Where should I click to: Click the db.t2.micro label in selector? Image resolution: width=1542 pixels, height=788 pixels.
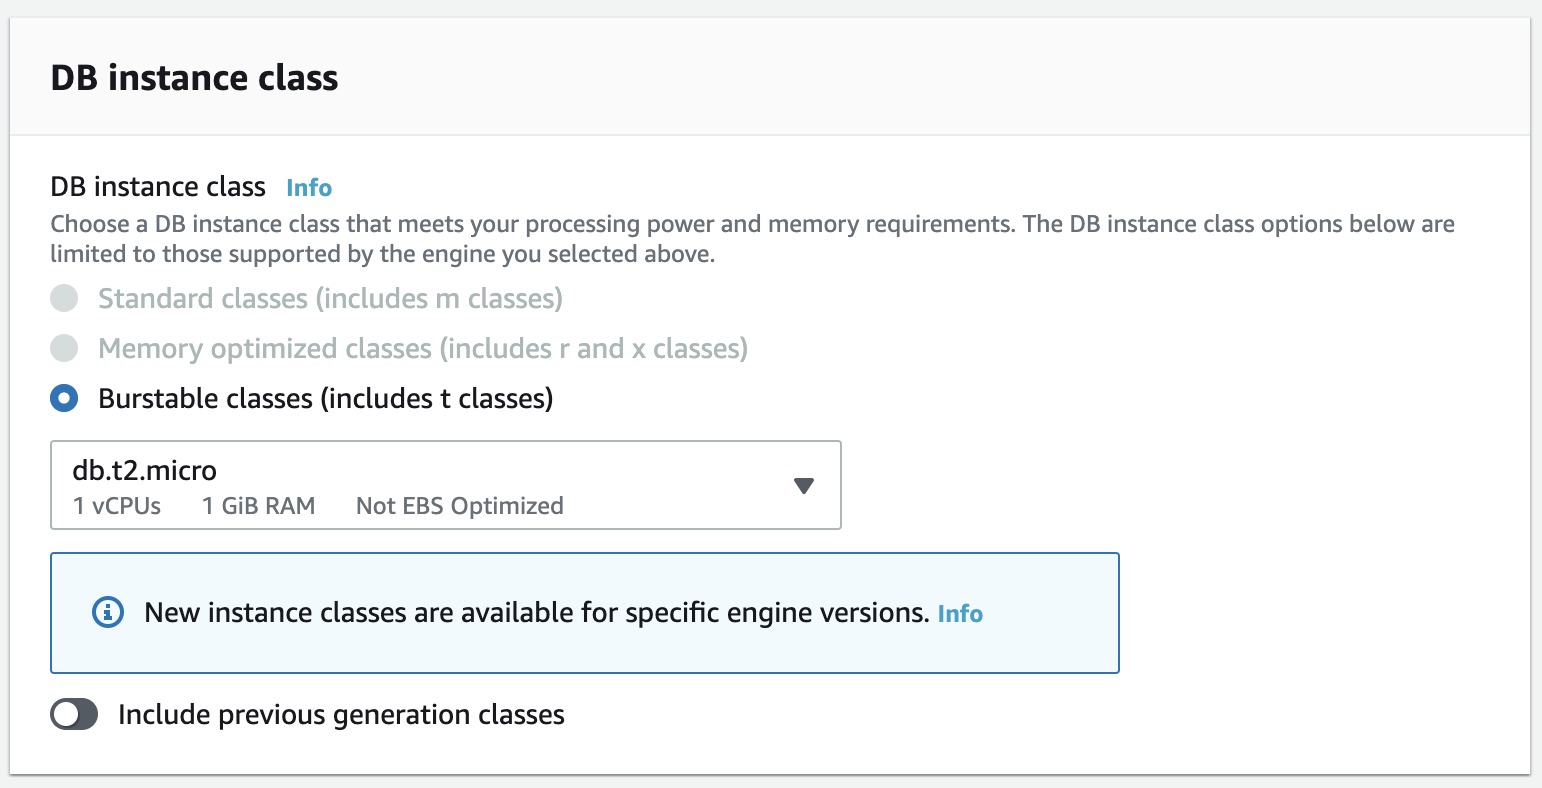tap(143, 469)
